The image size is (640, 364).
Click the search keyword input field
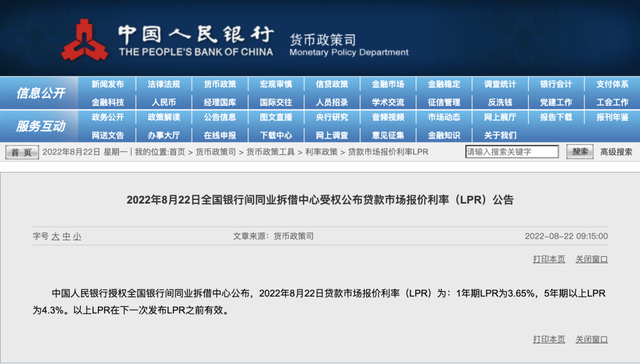click(x=512, y=152)
